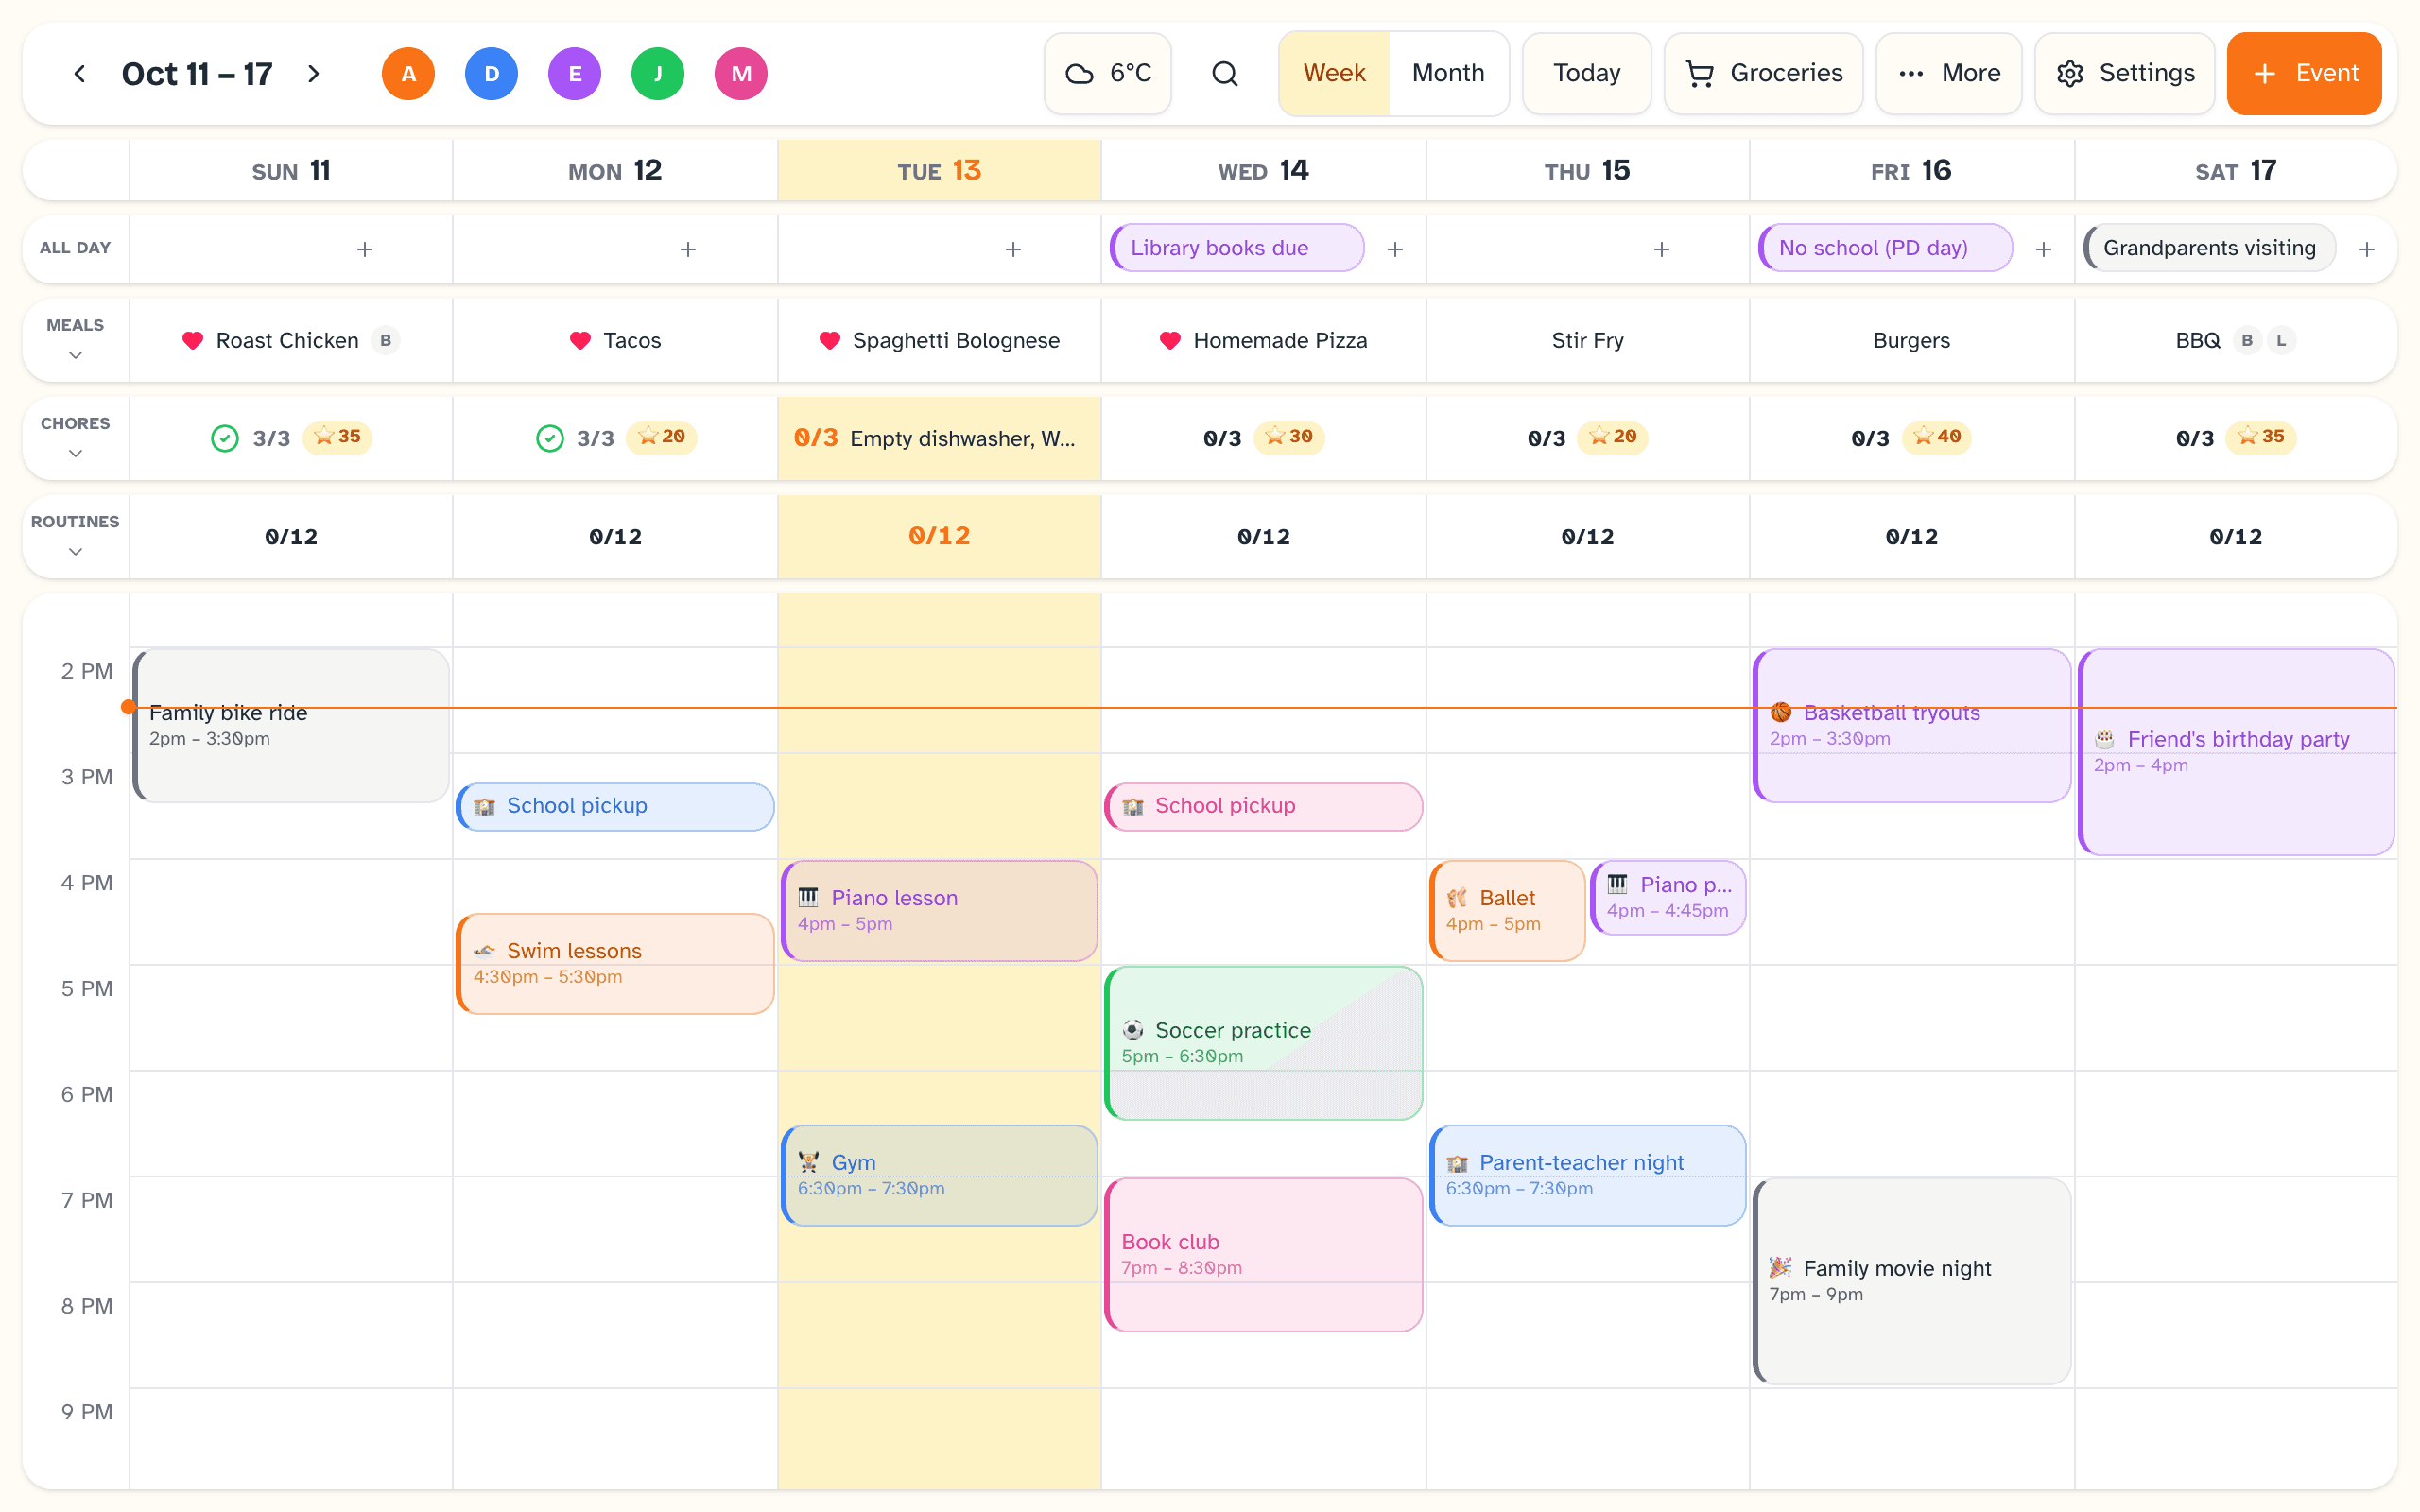Toggle family member M avatar filter
The width and height of the screenshot is (2420, 1512).
click(741, 73)
